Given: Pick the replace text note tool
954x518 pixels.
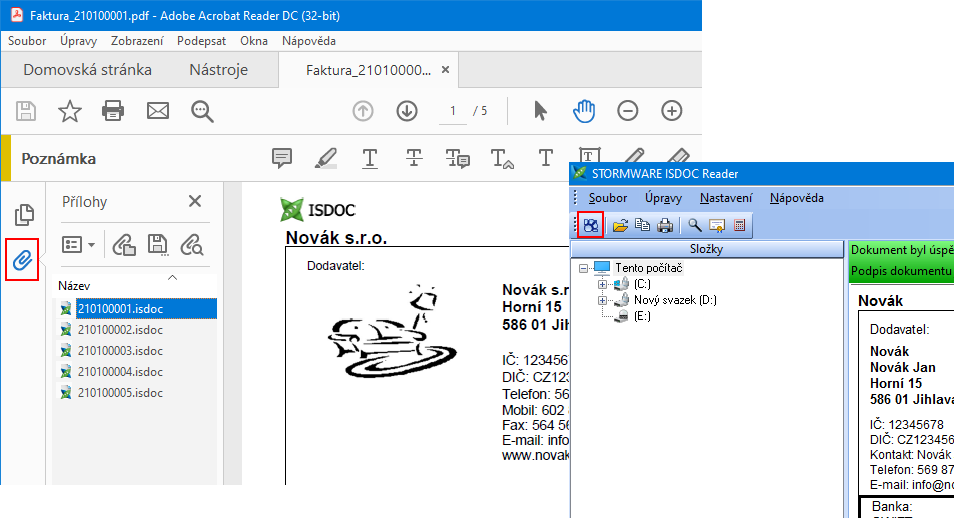Looking at the screenshot, I should [458, 158].
